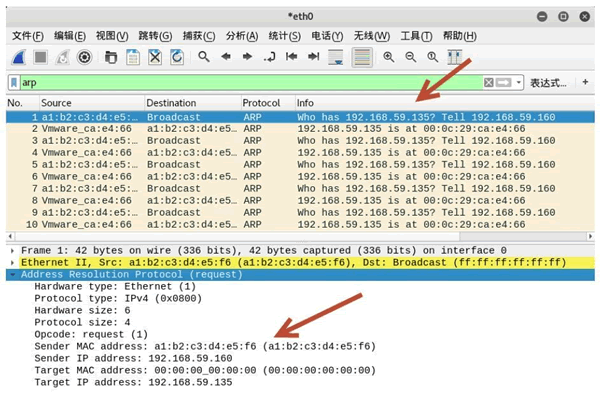Open the 分析(A) menu
The height and width of the screenshot is (393, 600).
242,36
